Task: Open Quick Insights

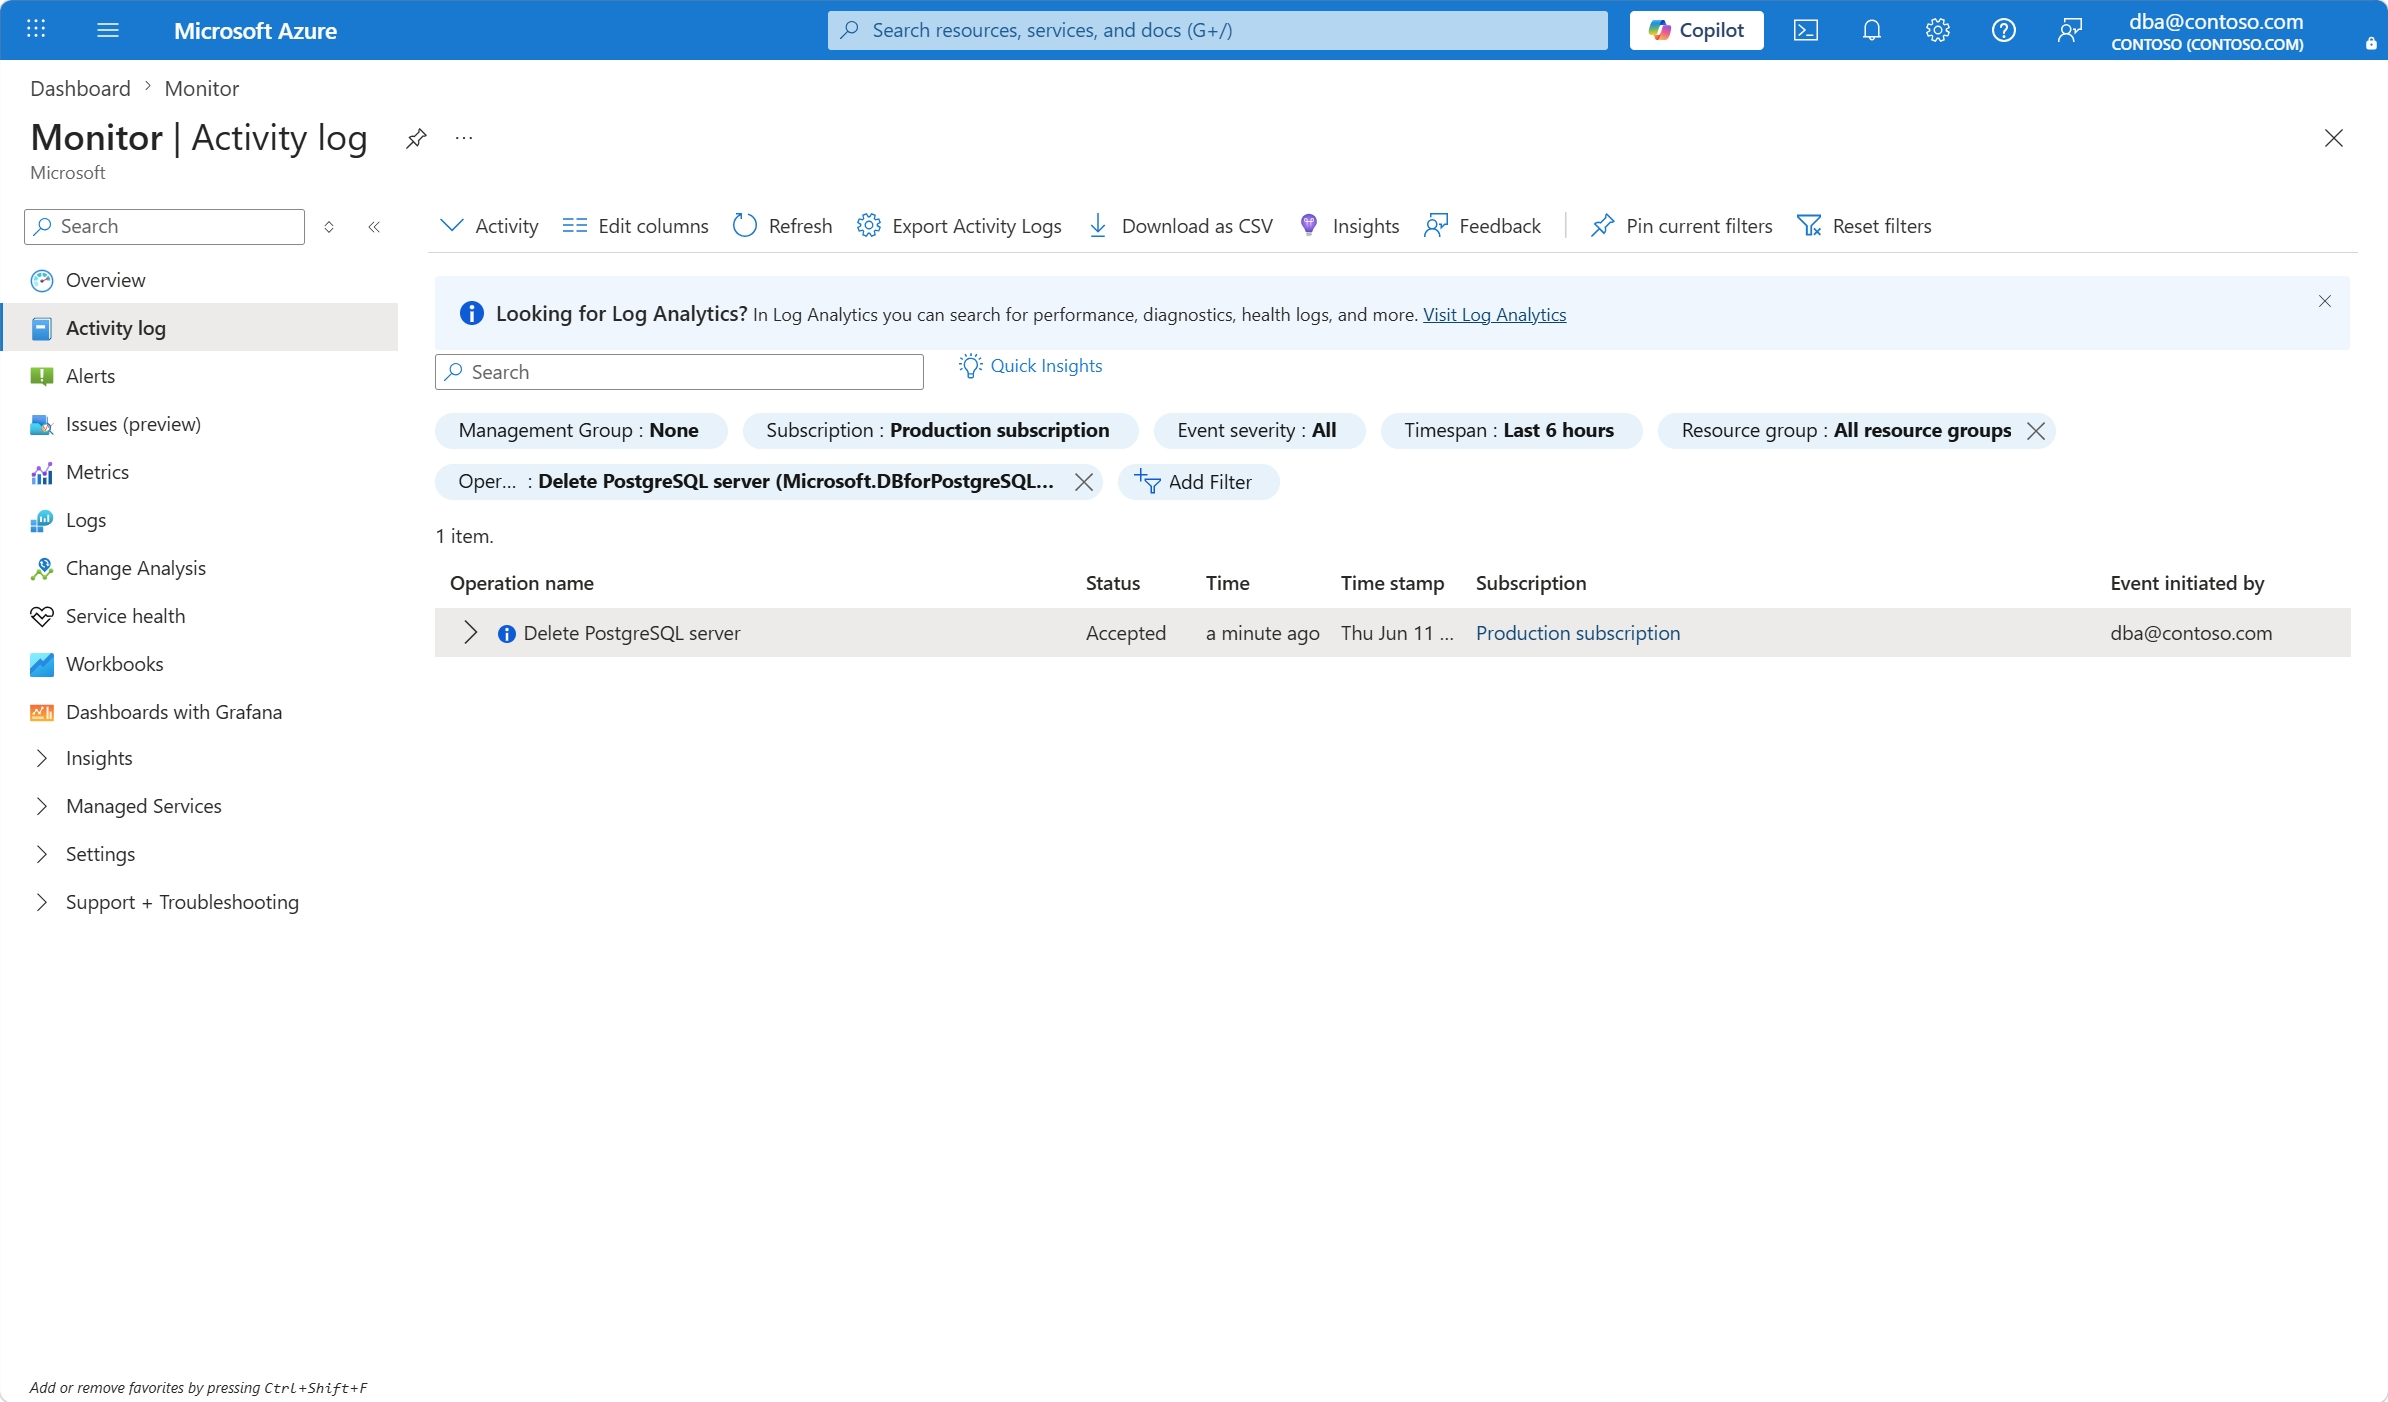Action: point(1030,366)
